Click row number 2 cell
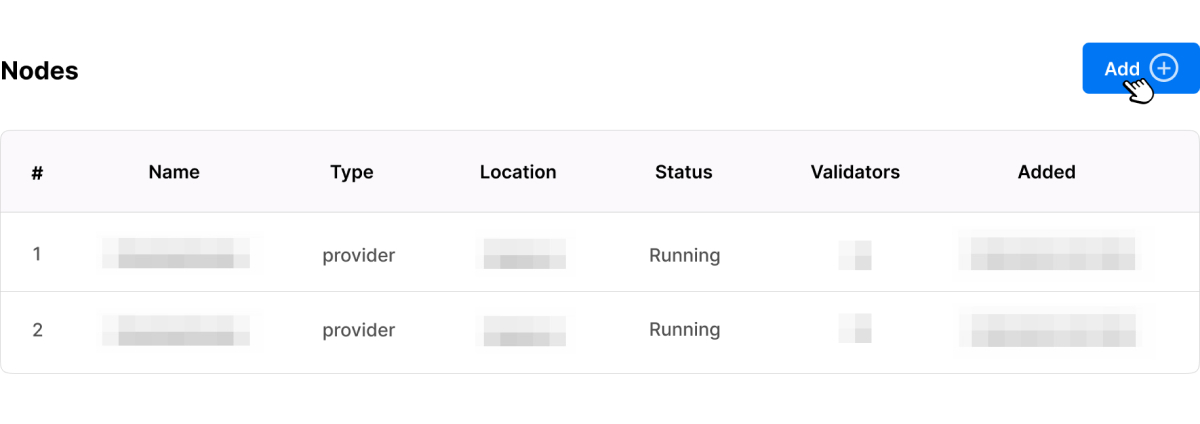 (x=37, y=329)
